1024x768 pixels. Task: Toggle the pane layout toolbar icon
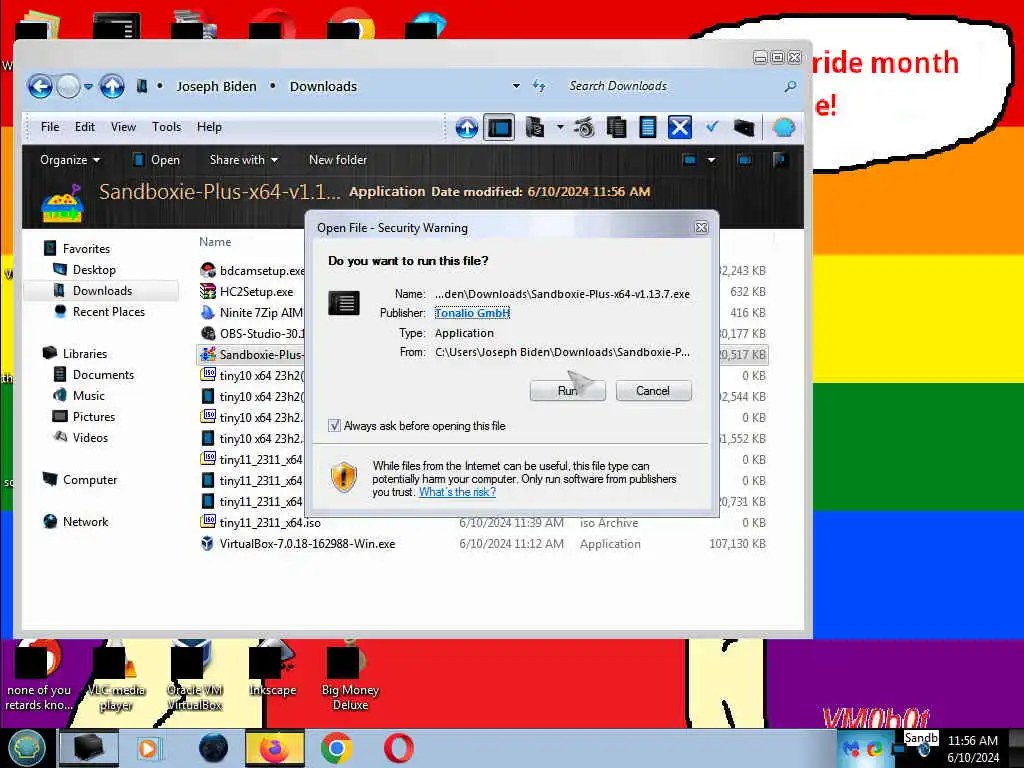pos(500,127)
